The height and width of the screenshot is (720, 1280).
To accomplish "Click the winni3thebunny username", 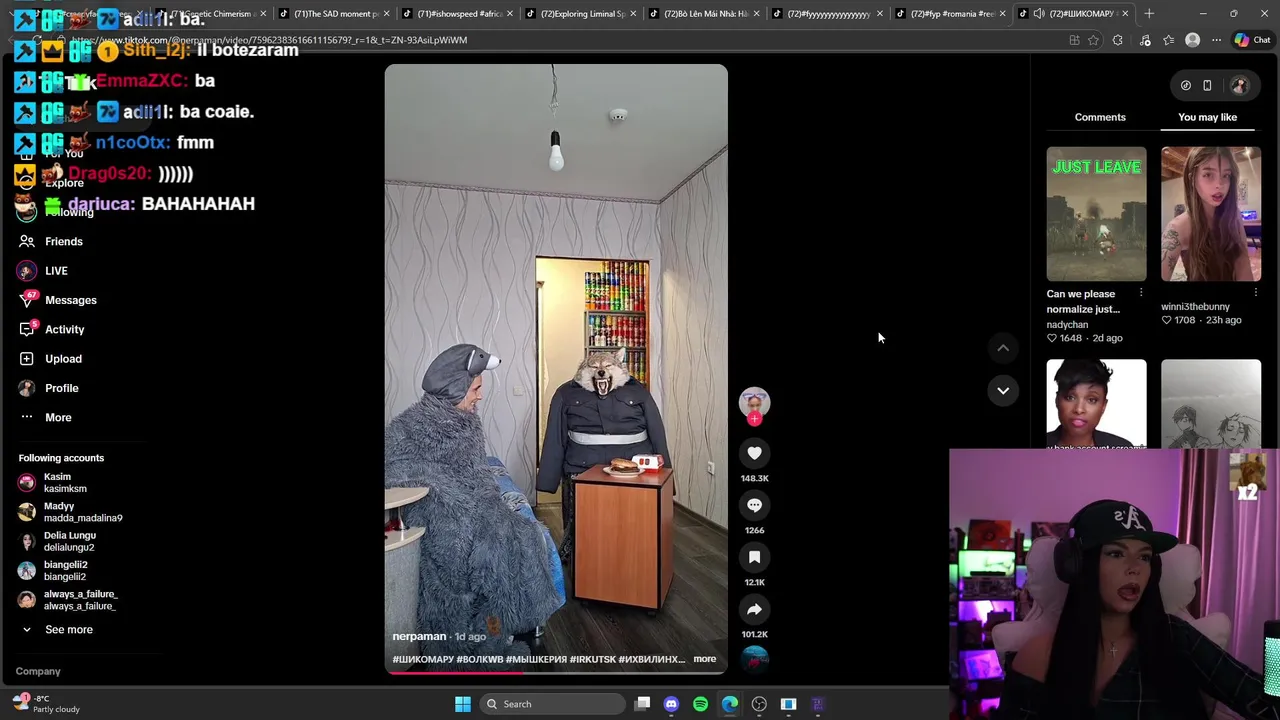I will (x=1195, y=307).
